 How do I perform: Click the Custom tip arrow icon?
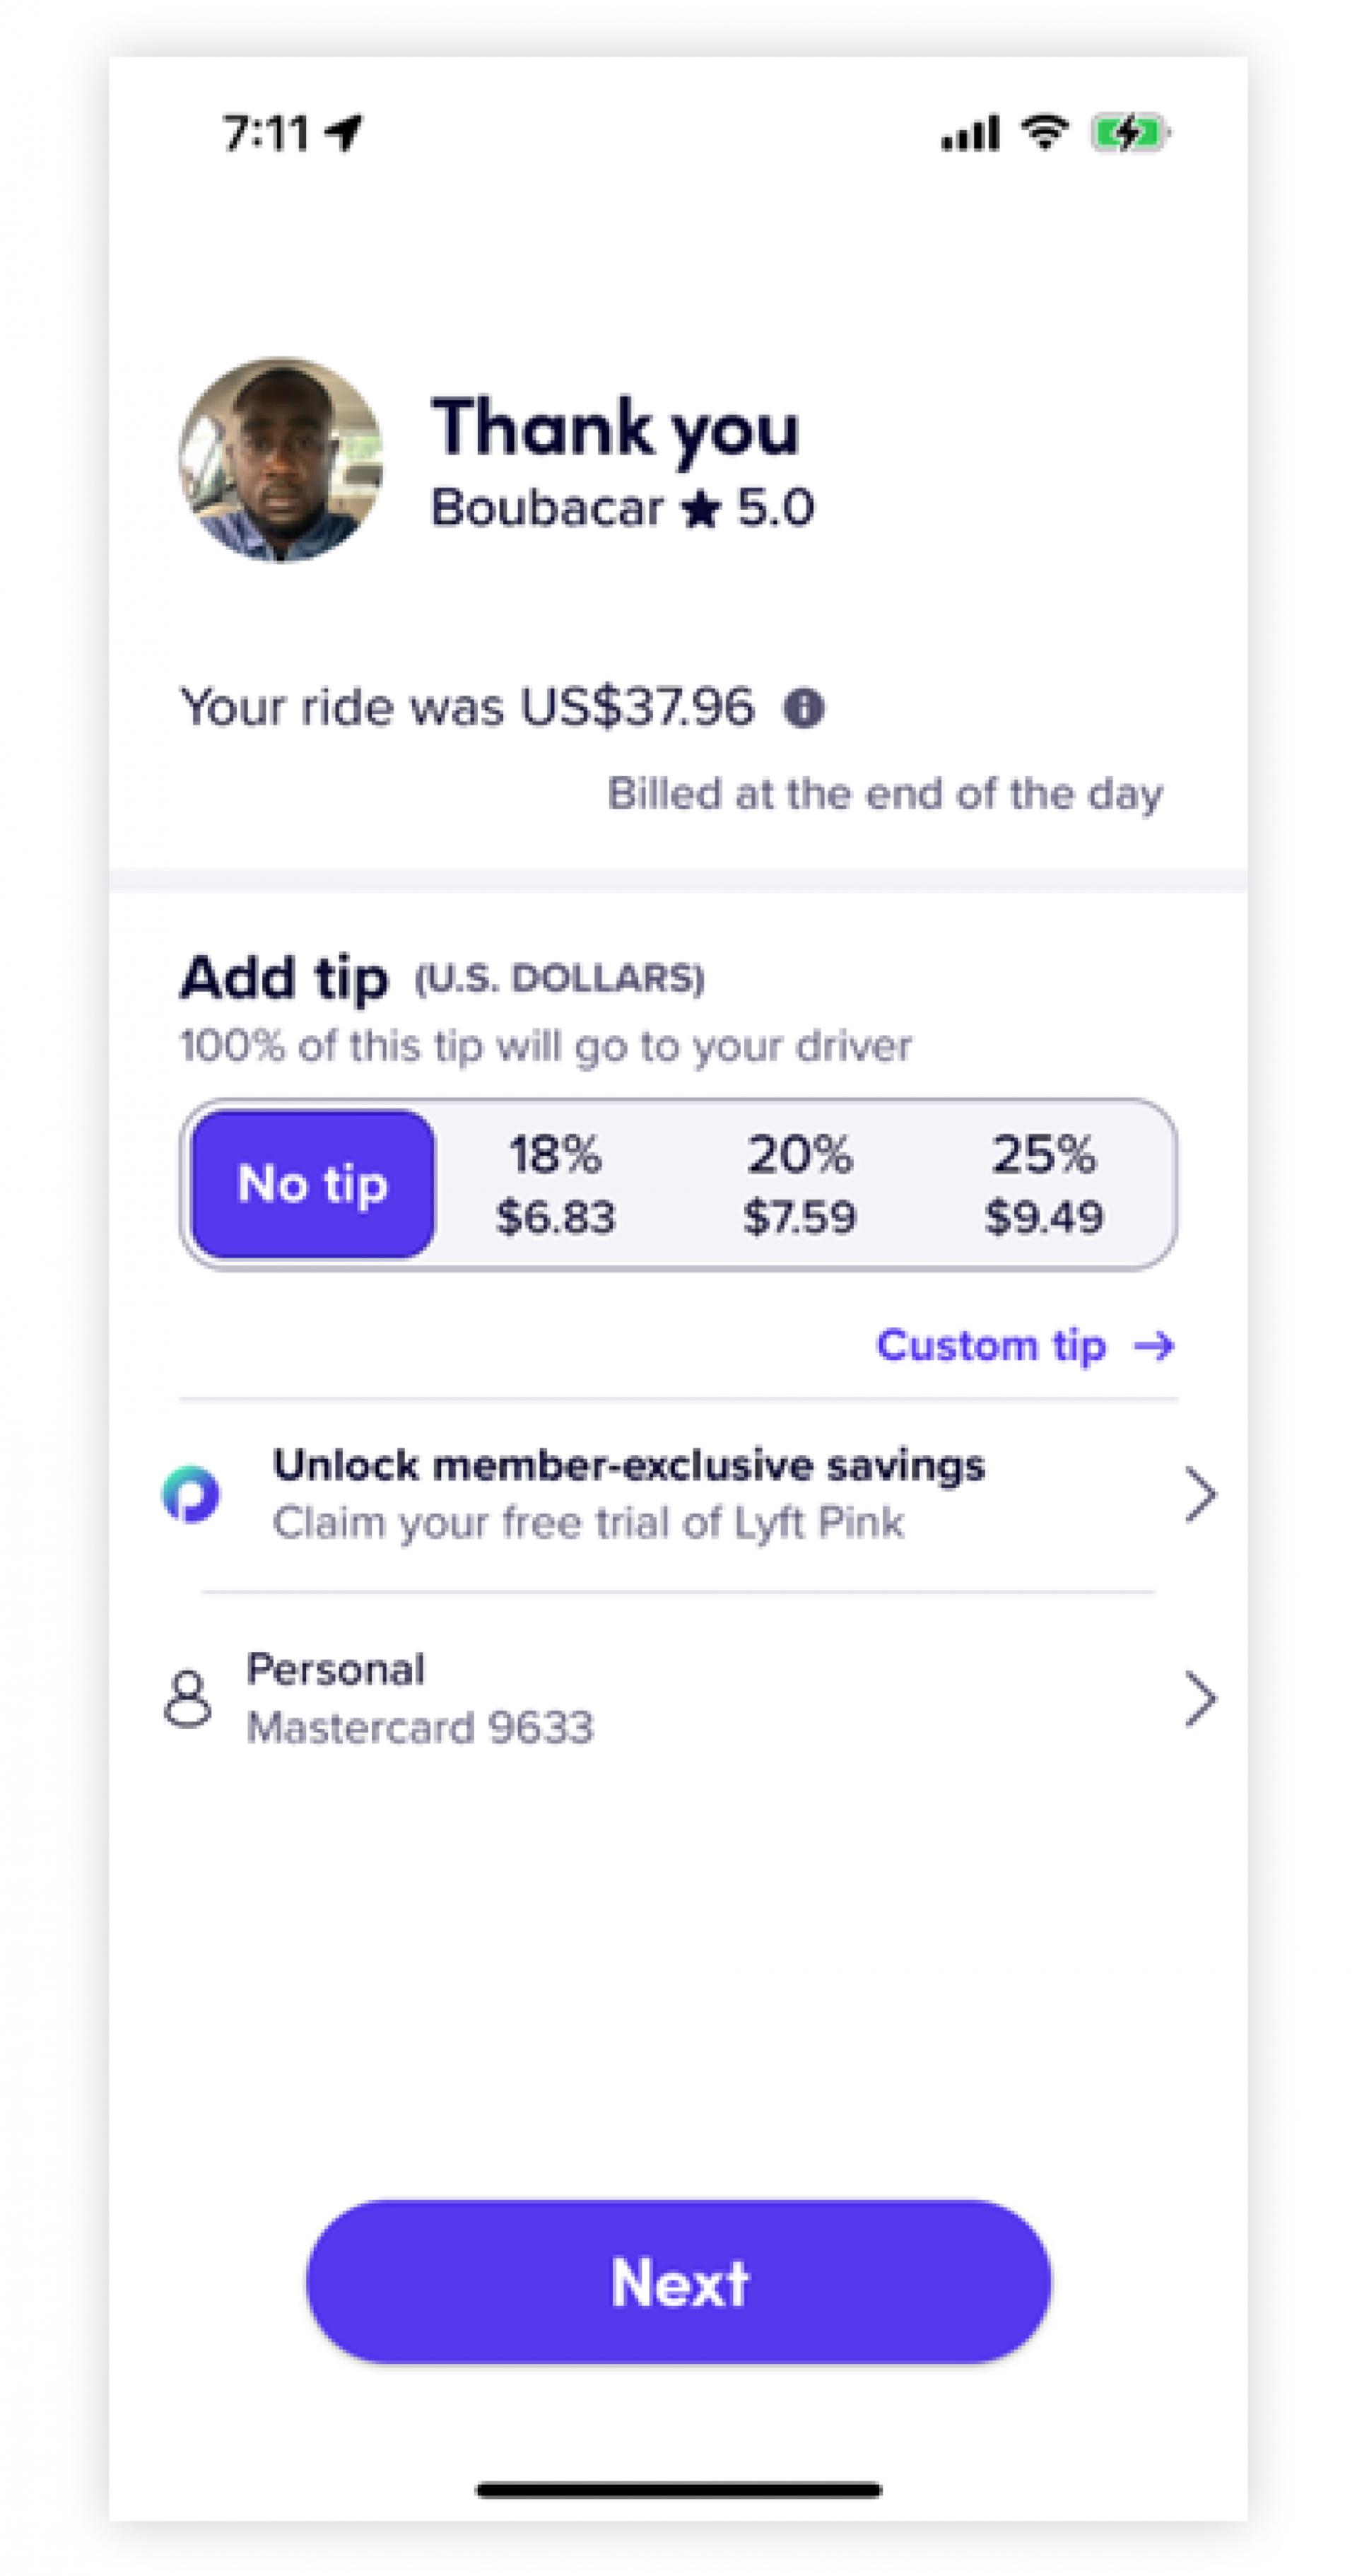click(x=1154, y=1346)
